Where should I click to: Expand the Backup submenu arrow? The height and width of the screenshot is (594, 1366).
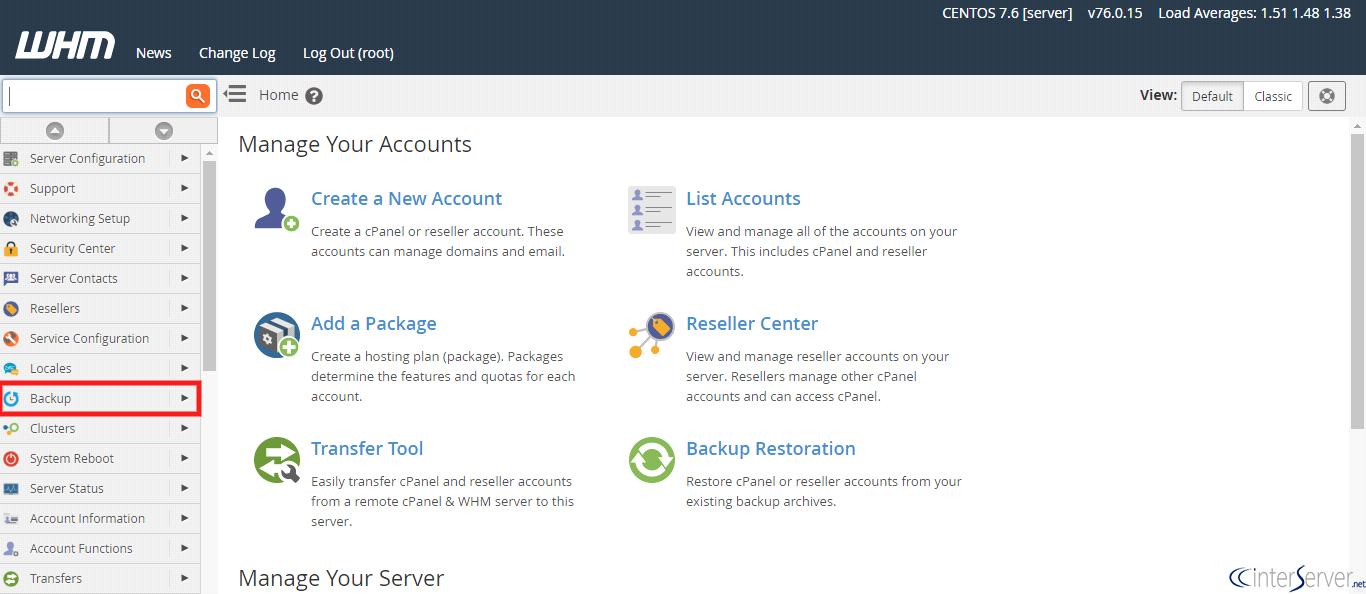pos(184,398)
